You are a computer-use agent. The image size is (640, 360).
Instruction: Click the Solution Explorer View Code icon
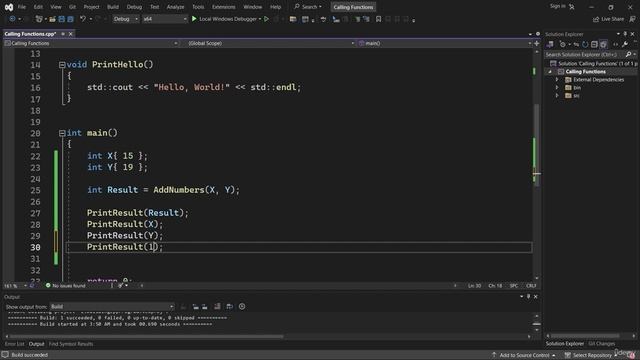(616, 44)
